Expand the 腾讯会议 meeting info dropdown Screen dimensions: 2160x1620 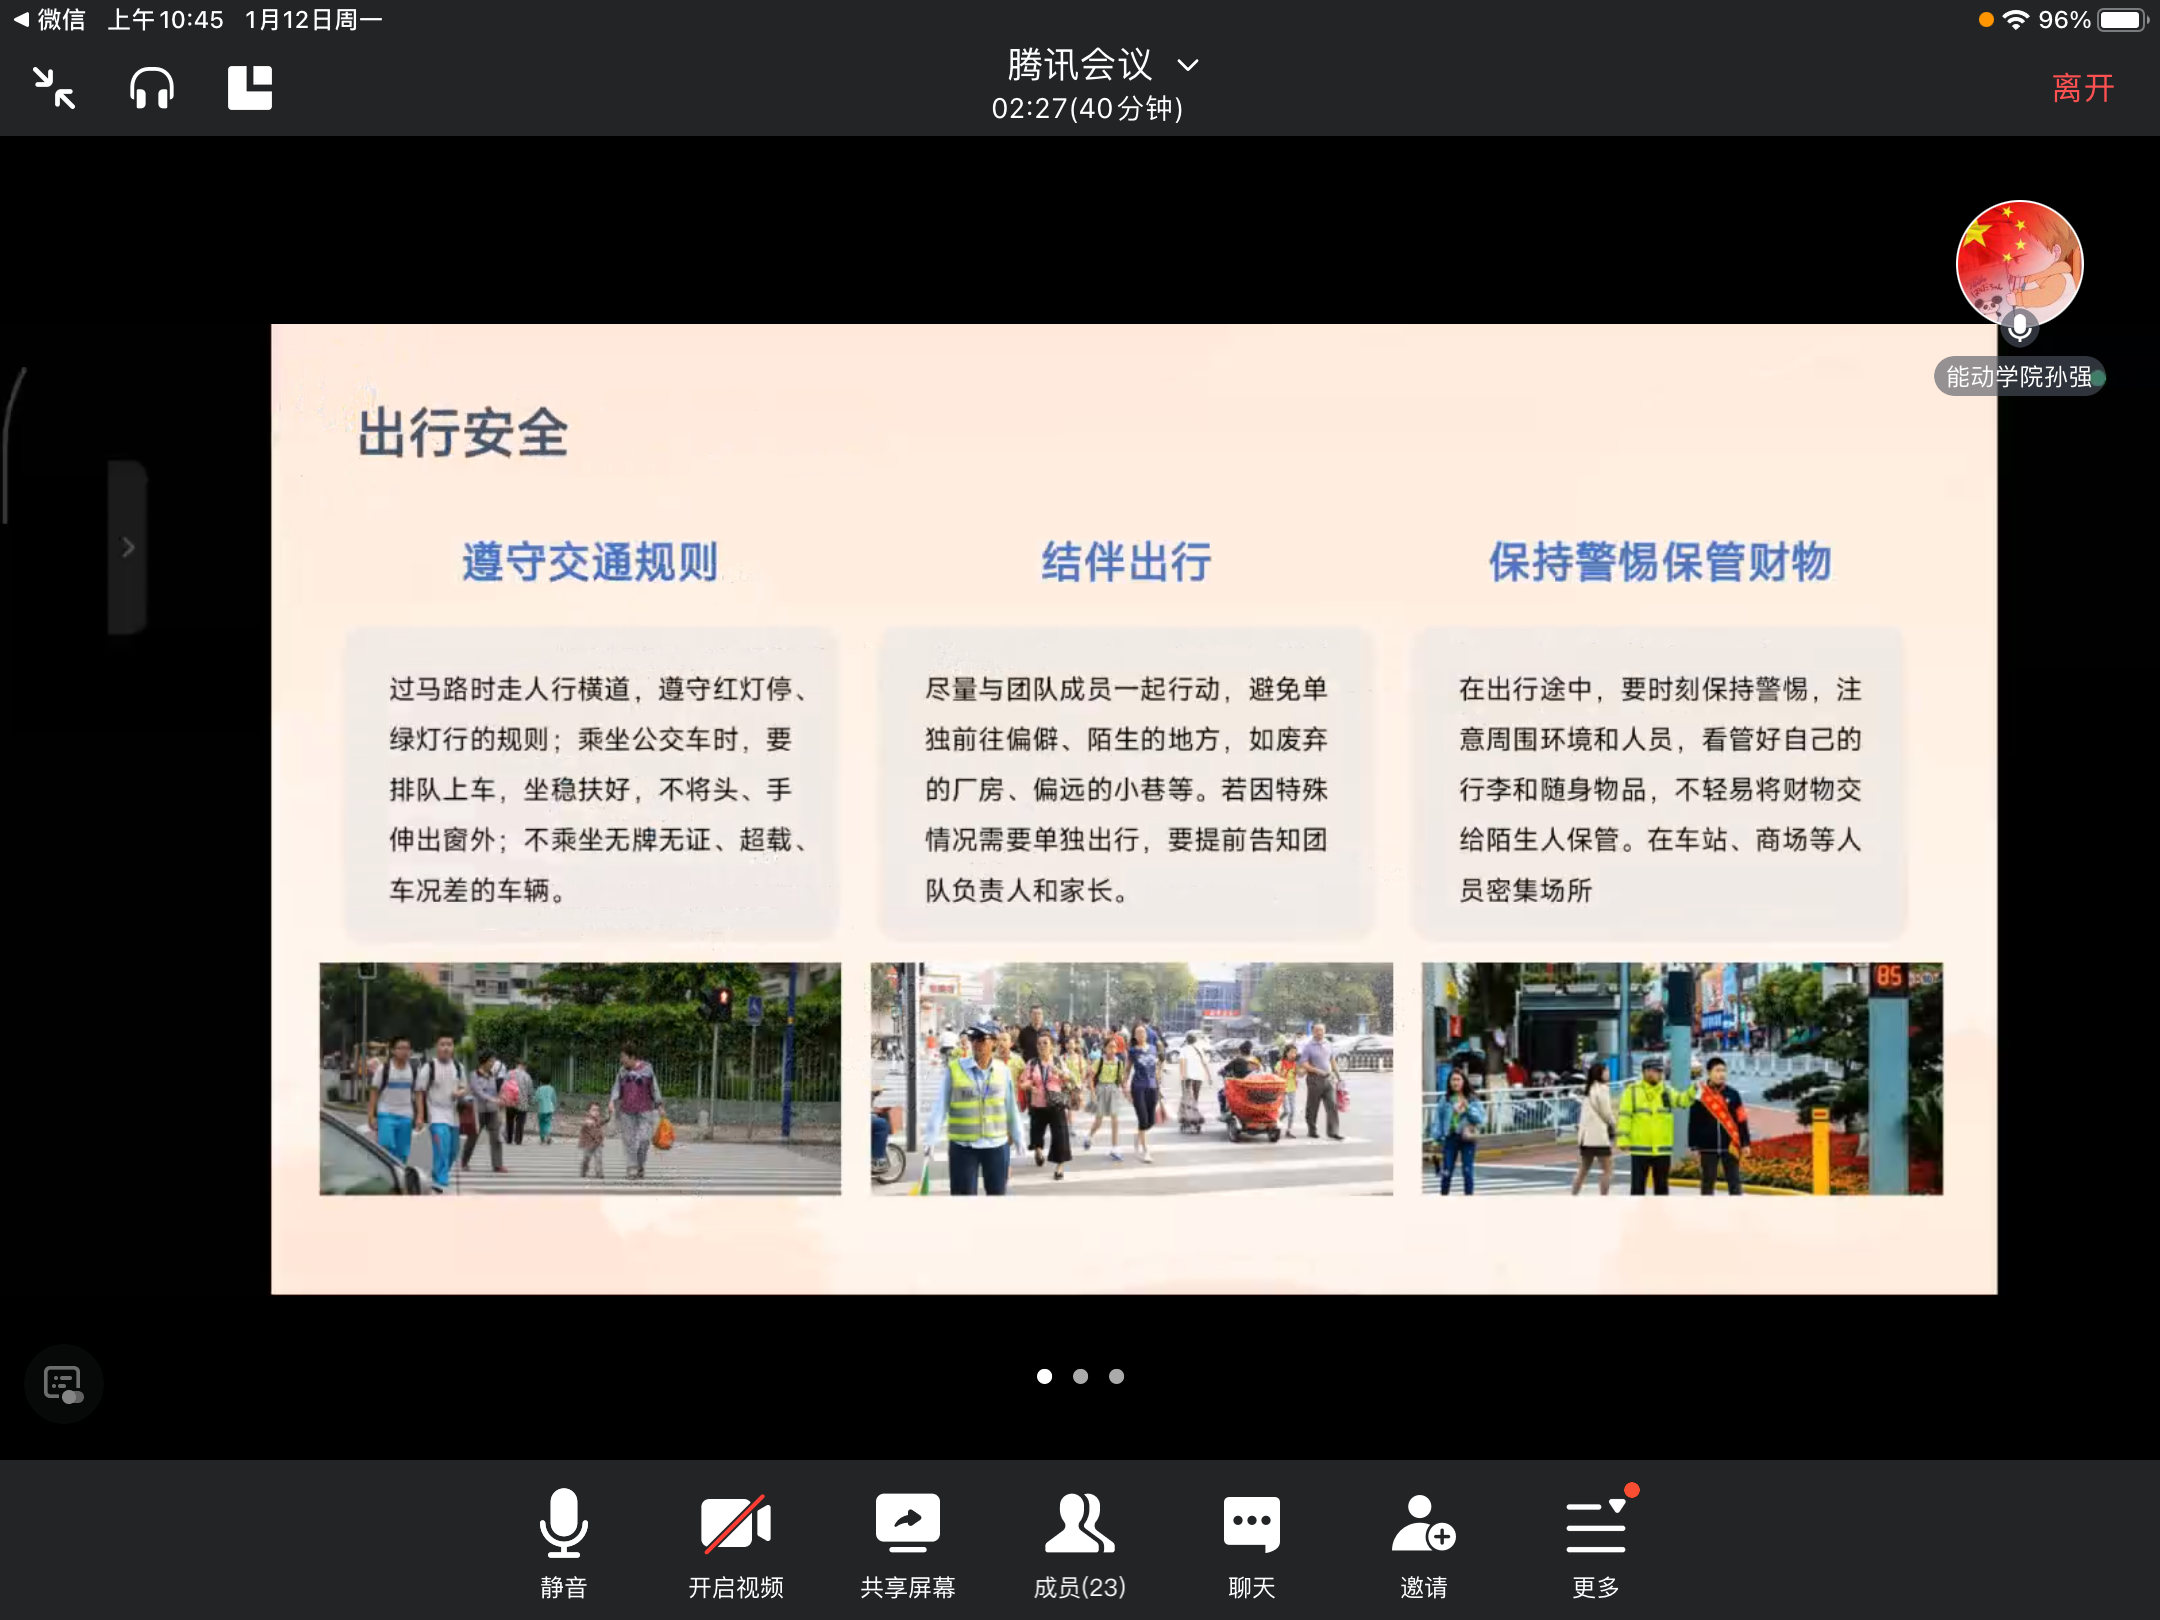1100,66
